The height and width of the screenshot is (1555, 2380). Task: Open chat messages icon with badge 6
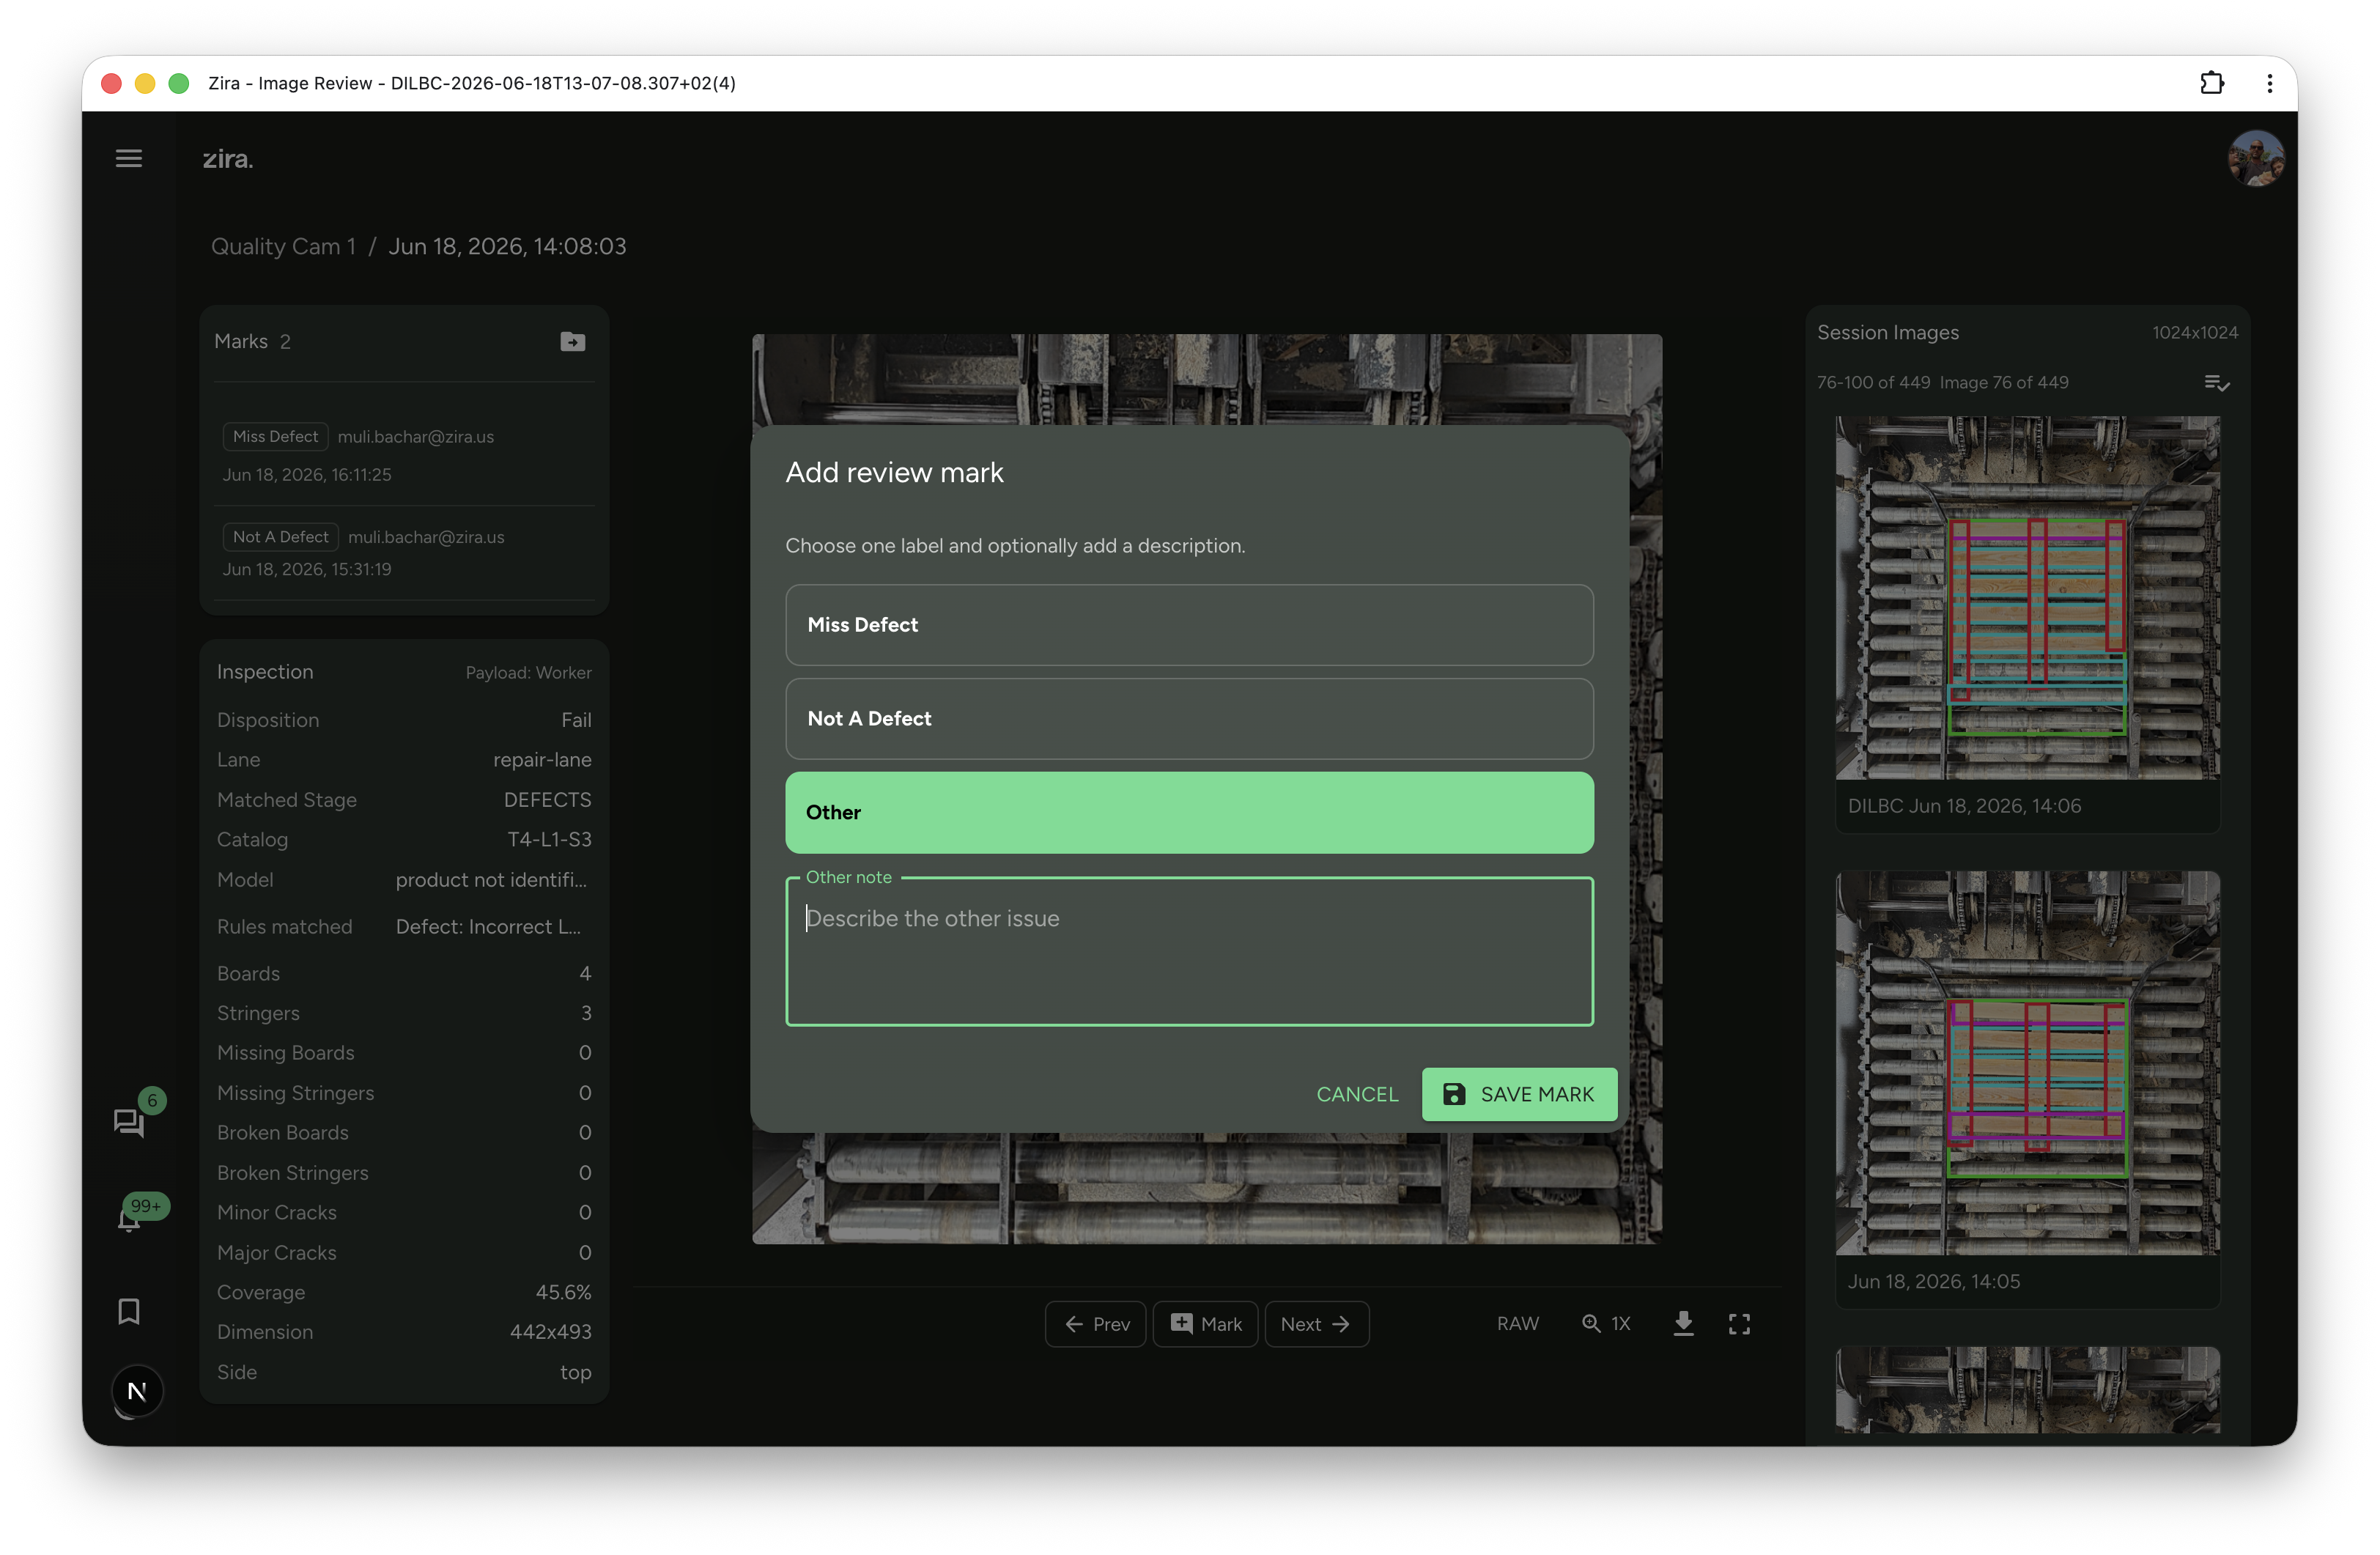point(129,1123)
